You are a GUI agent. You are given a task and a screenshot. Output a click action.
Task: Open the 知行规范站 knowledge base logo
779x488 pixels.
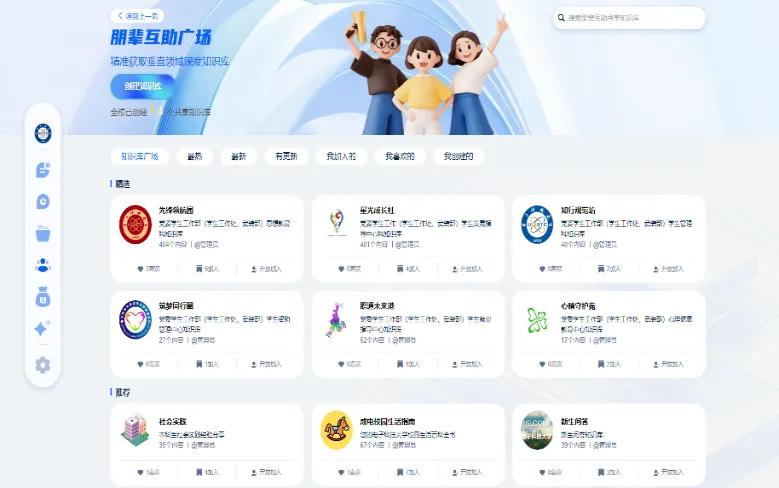(x=536, y=223)
